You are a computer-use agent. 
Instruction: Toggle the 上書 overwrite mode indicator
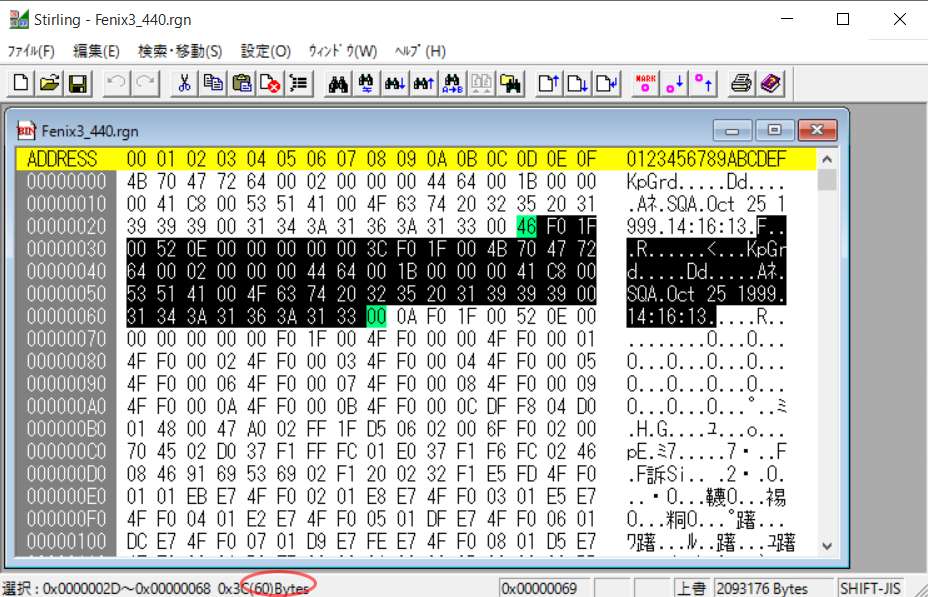691,588
